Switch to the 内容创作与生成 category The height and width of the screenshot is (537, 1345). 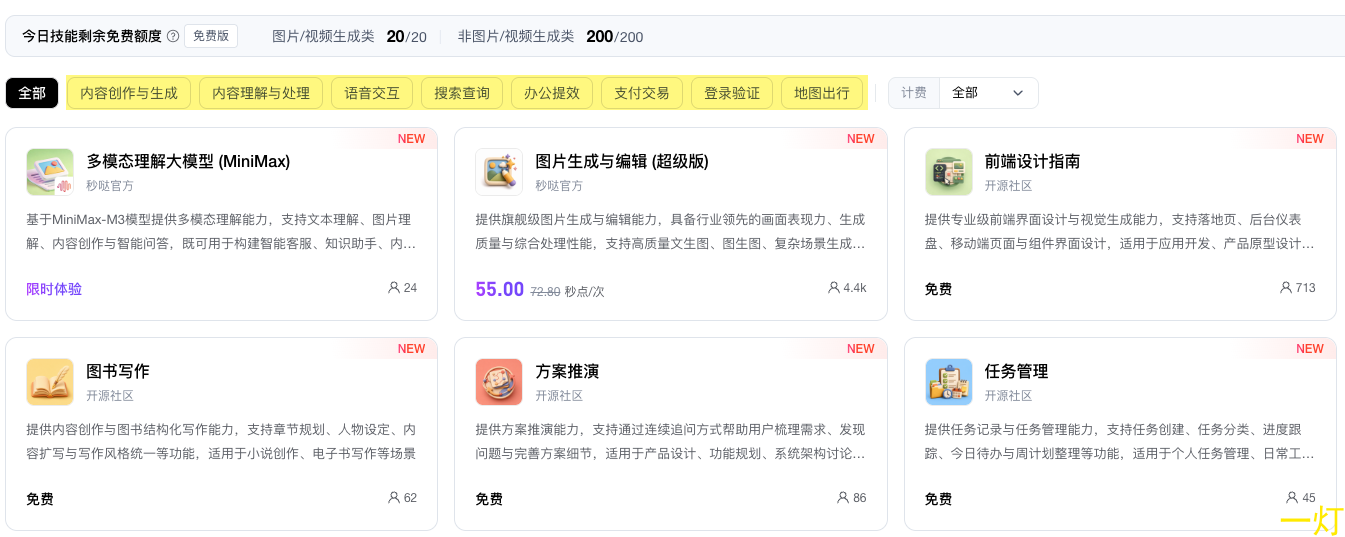pyautogui.click(x=129, y=93)
